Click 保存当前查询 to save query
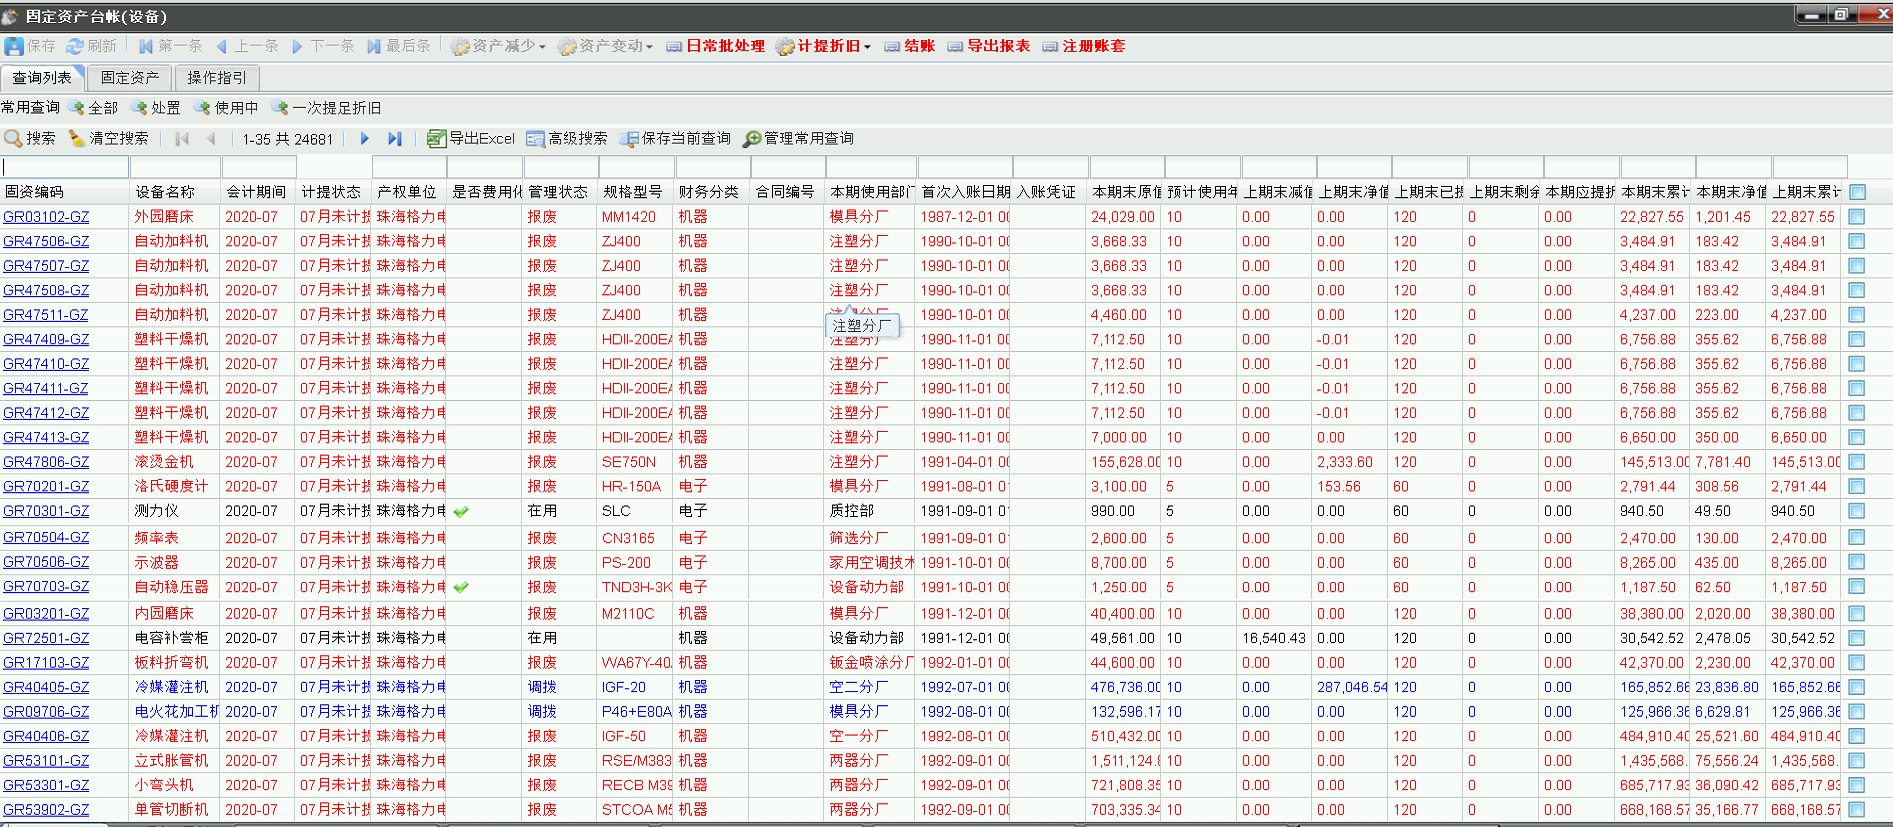The height and width of the screenshot is (827, 1893). (675, 138)
